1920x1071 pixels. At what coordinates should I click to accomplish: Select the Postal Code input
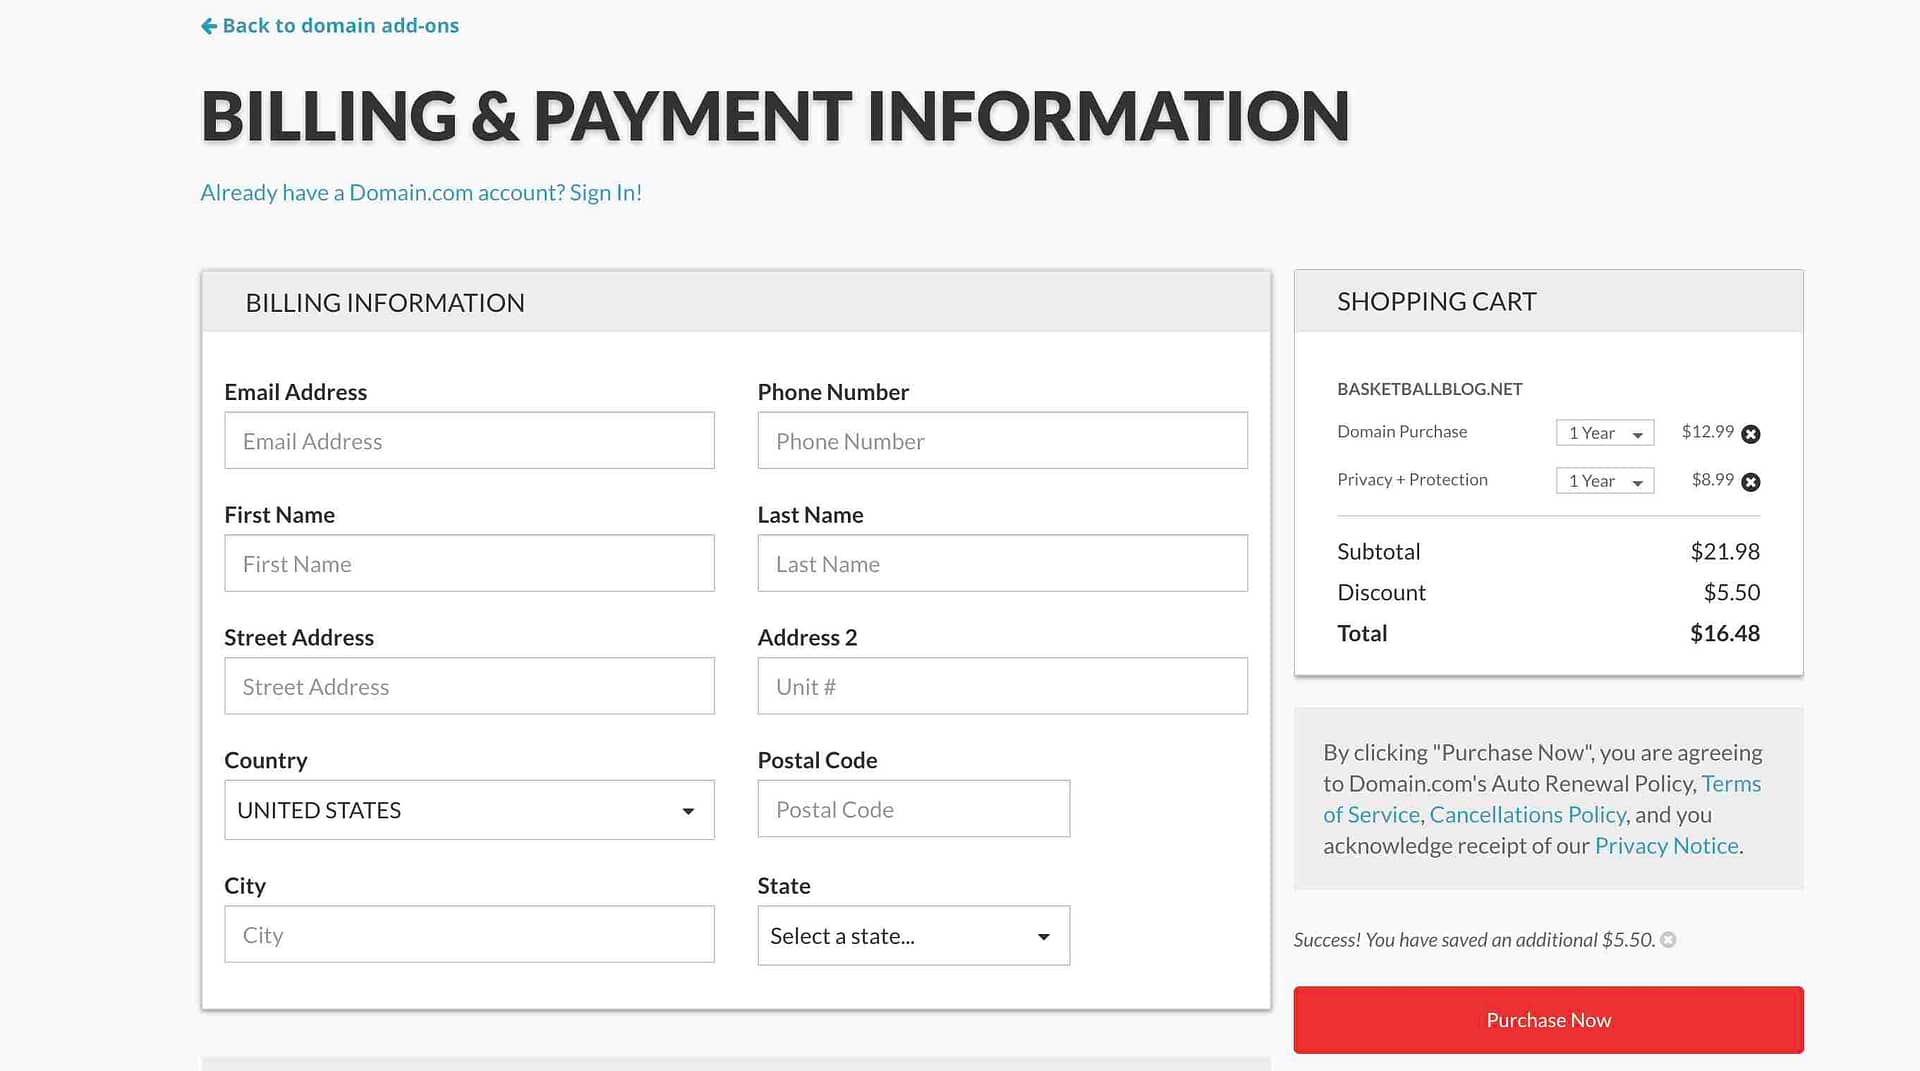[913, 809]
